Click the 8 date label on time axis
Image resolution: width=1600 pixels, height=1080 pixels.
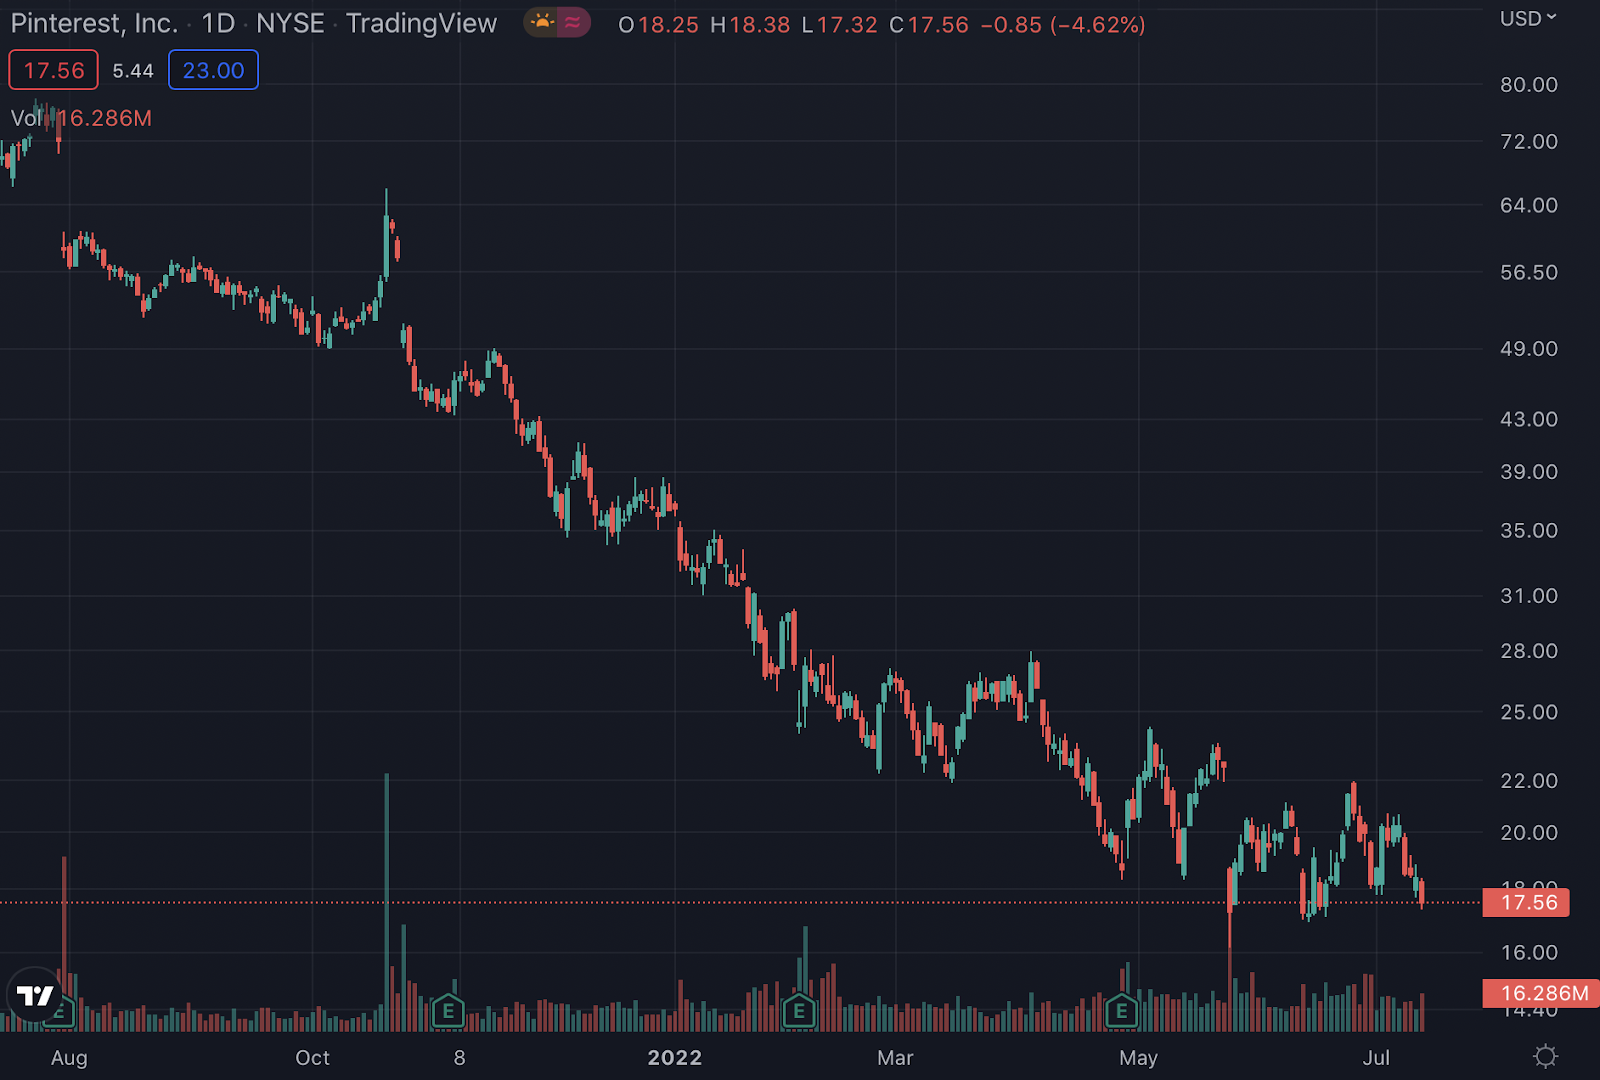pyautogui.click(x=459, y=1058)
